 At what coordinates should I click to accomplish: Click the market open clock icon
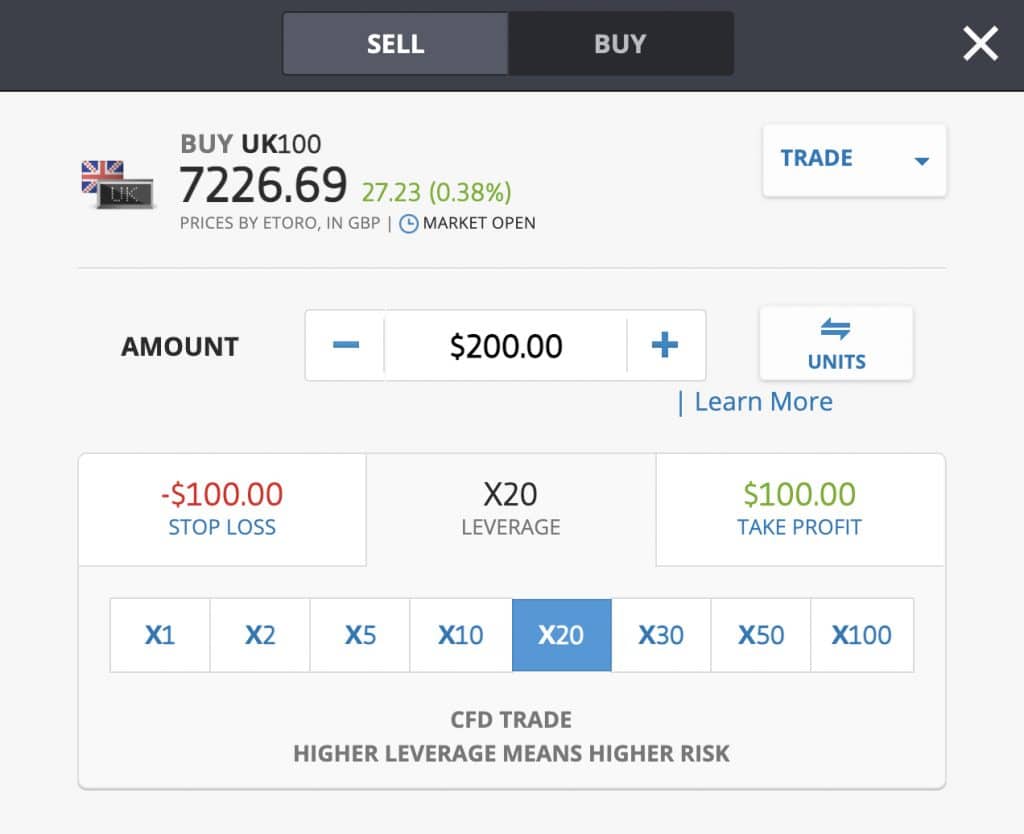408,224
